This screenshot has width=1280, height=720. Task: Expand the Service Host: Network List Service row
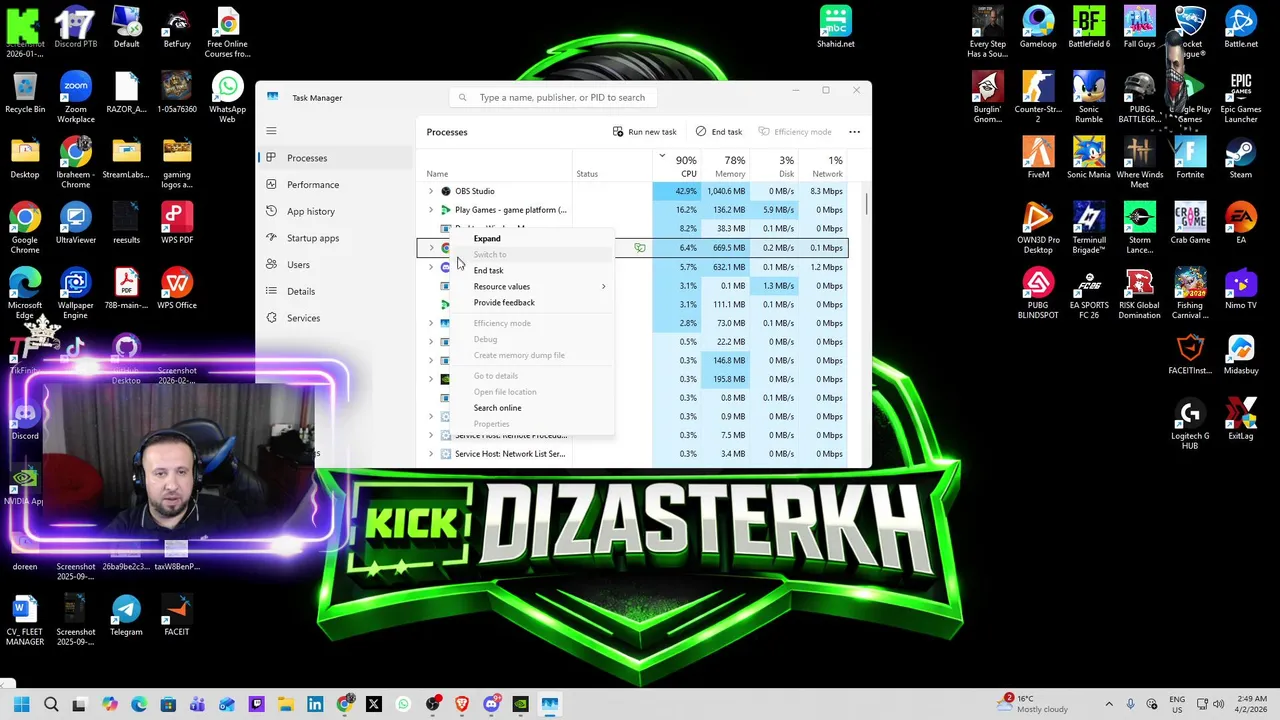(x=431, y=454)
